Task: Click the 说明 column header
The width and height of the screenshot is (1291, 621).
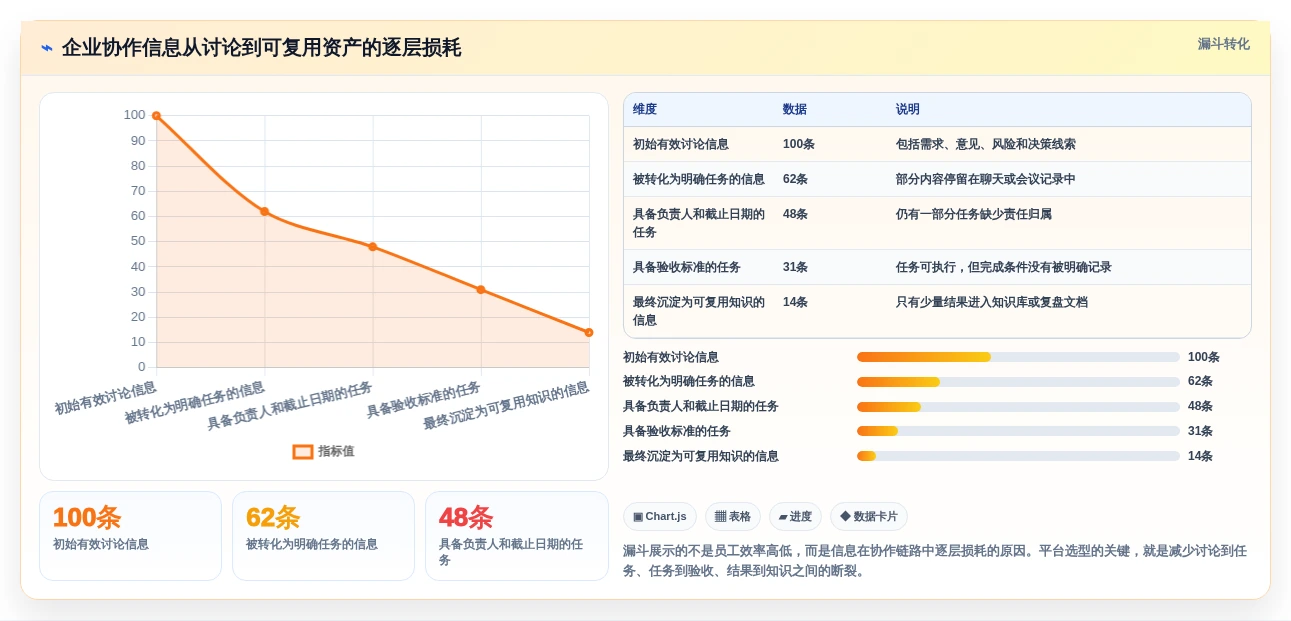Action: pos(908,110)
